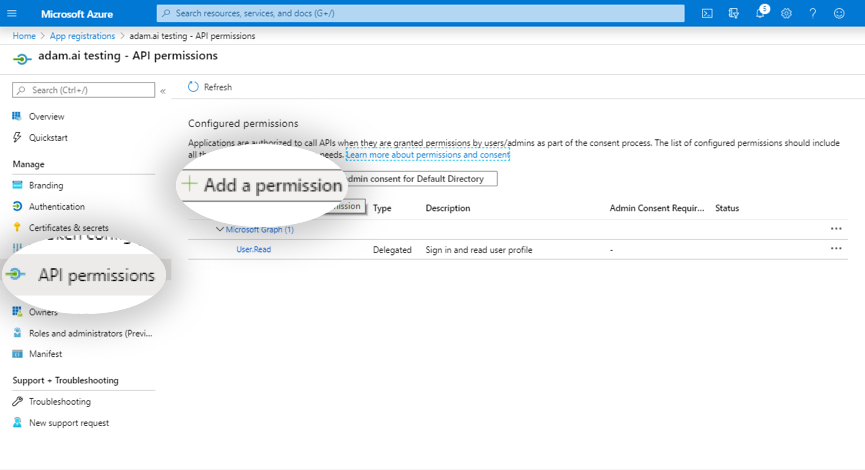Click the Refresh icon
This screenshot has height=470, width=865.
point(193,87)
